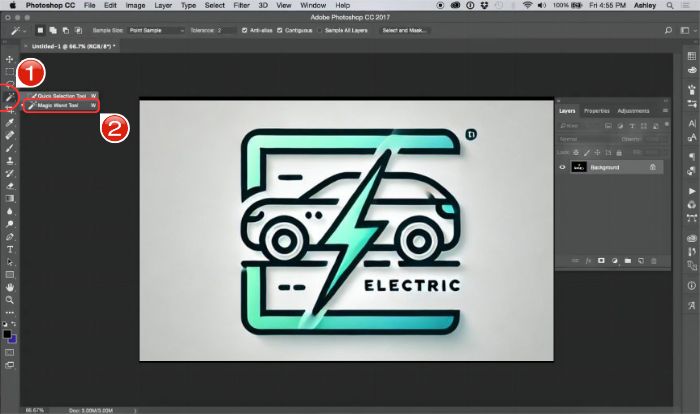Click the Add to selection icon

tap(53, 30)
